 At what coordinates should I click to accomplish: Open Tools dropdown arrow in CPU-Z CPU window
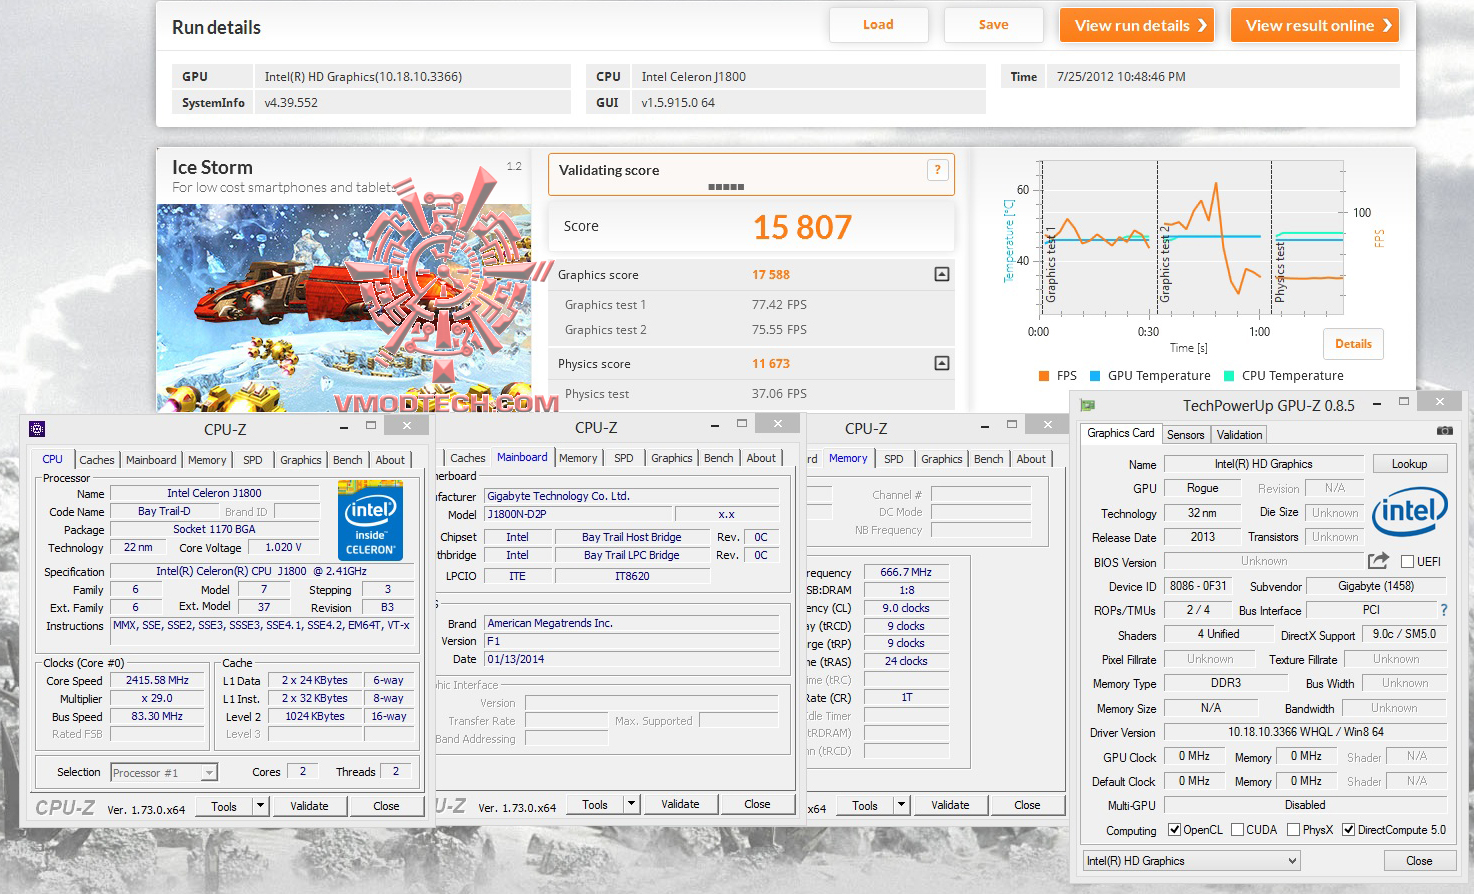coord(260,806)
